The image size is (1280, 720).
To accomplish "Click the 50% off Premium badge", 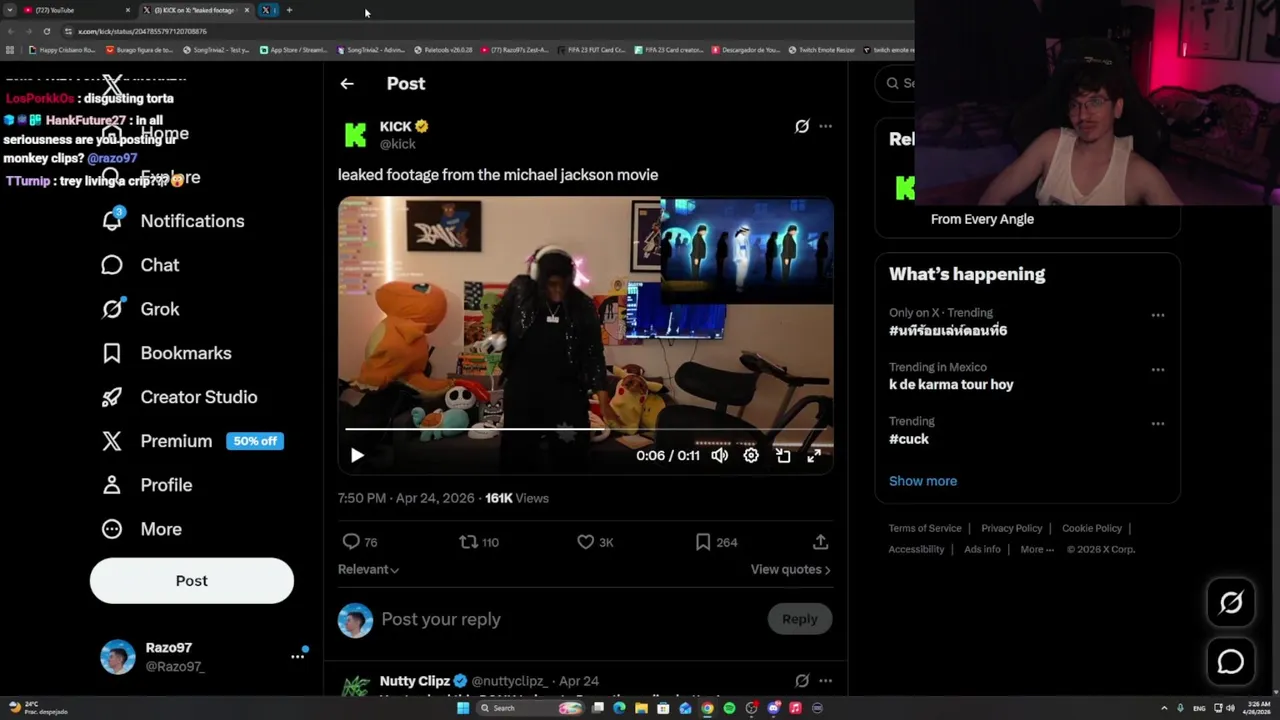I will (x=255, y=441).
